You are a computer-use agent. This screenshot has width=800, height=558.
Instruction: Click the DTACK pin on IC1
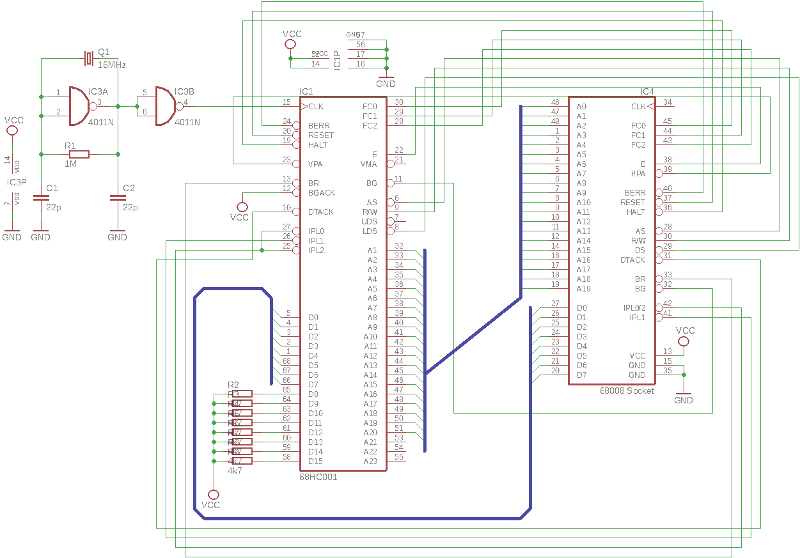pos(321,212)
